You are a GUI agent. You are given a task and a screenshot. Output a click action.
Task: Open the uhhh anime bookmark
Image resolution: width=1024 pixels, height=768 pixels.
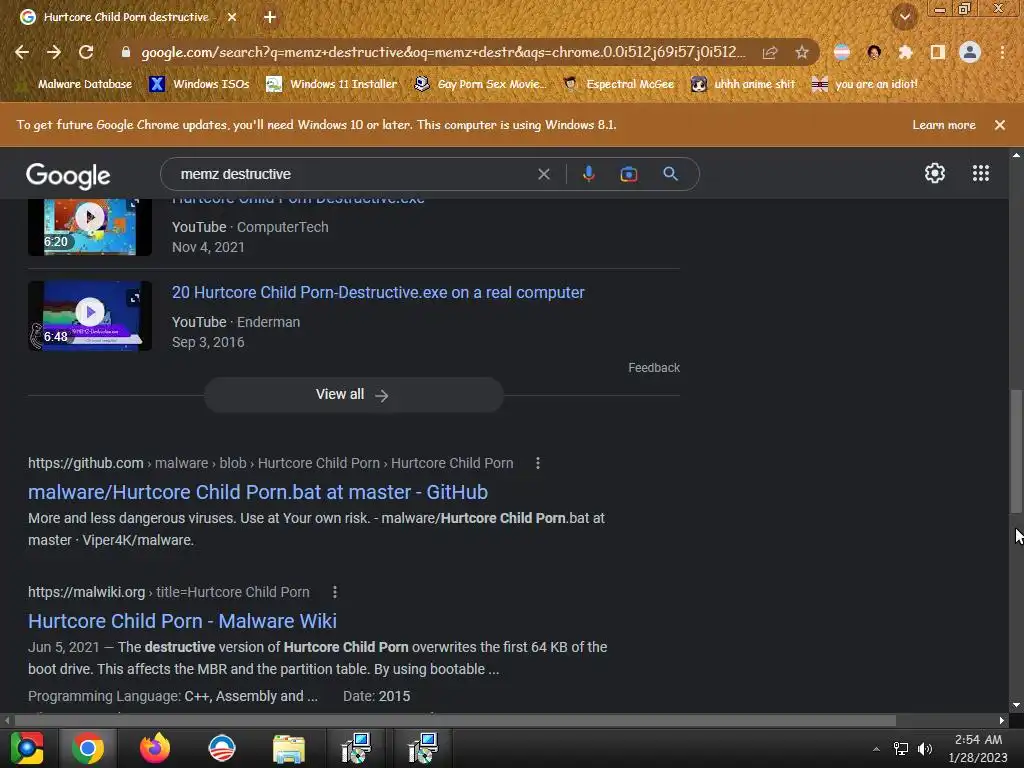click(x=743, y=84)
